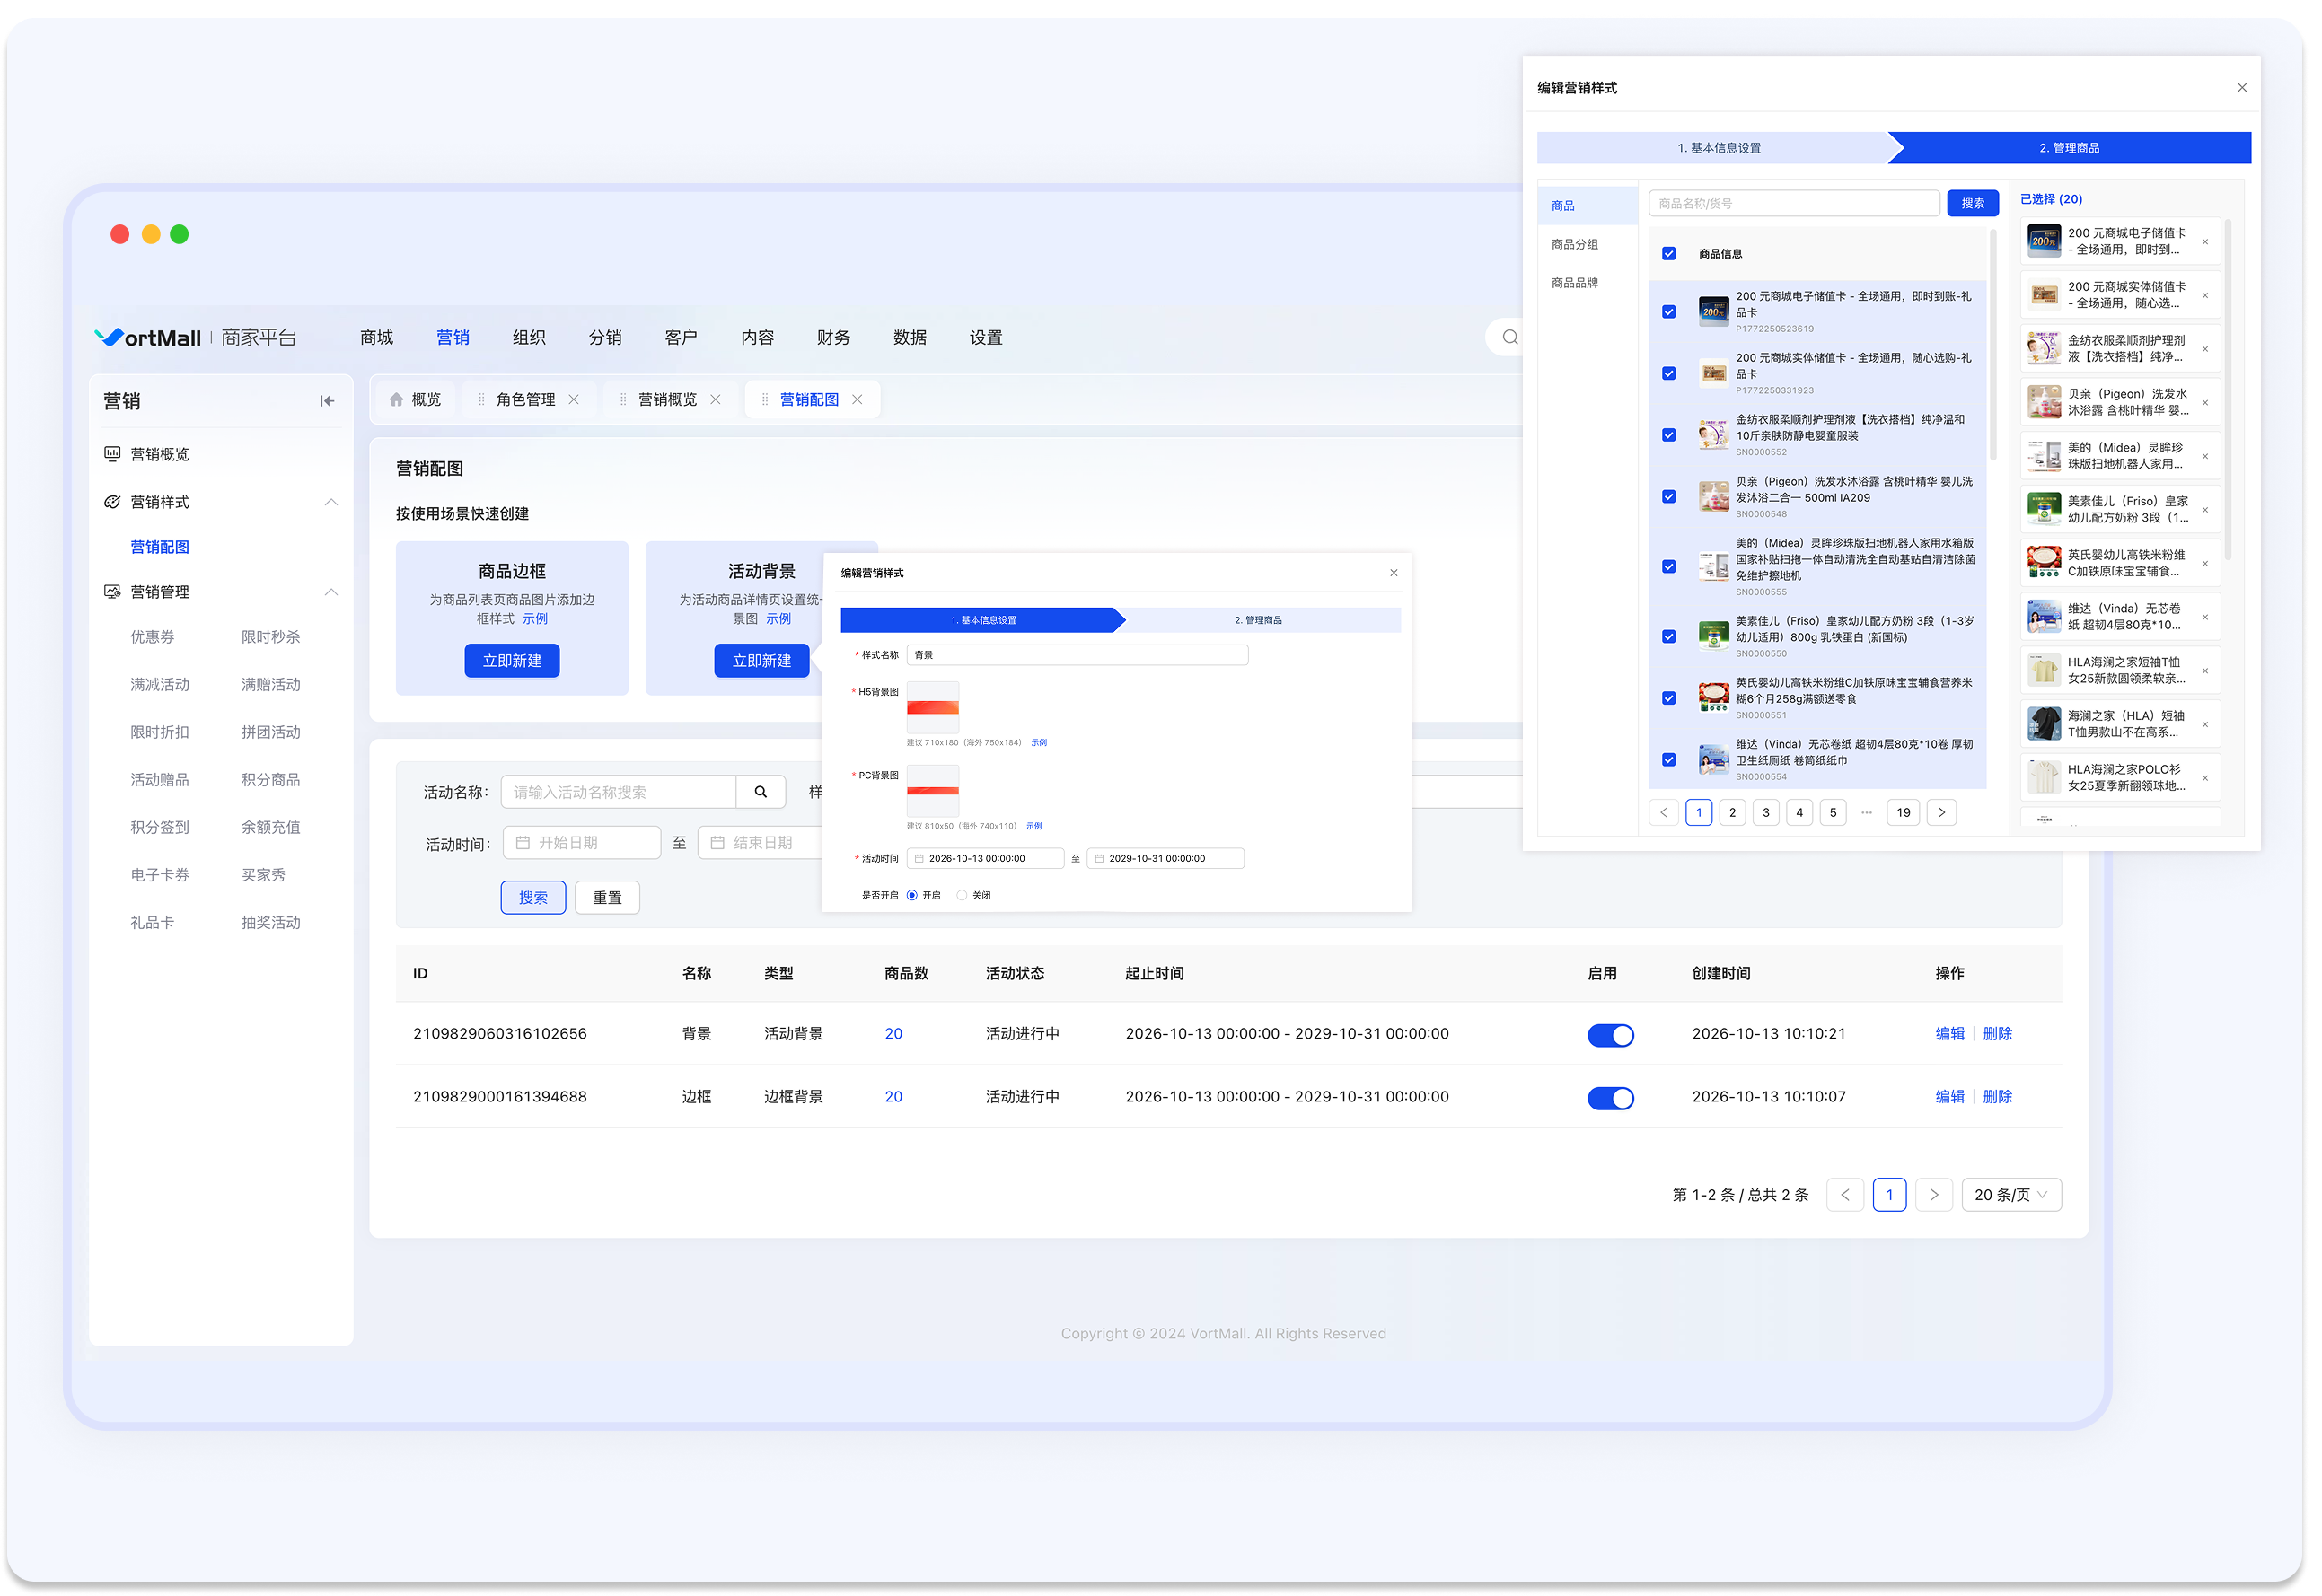Click 删除 link for the 边框 row
2322x1596 pixels.
coord(1997,1097)
